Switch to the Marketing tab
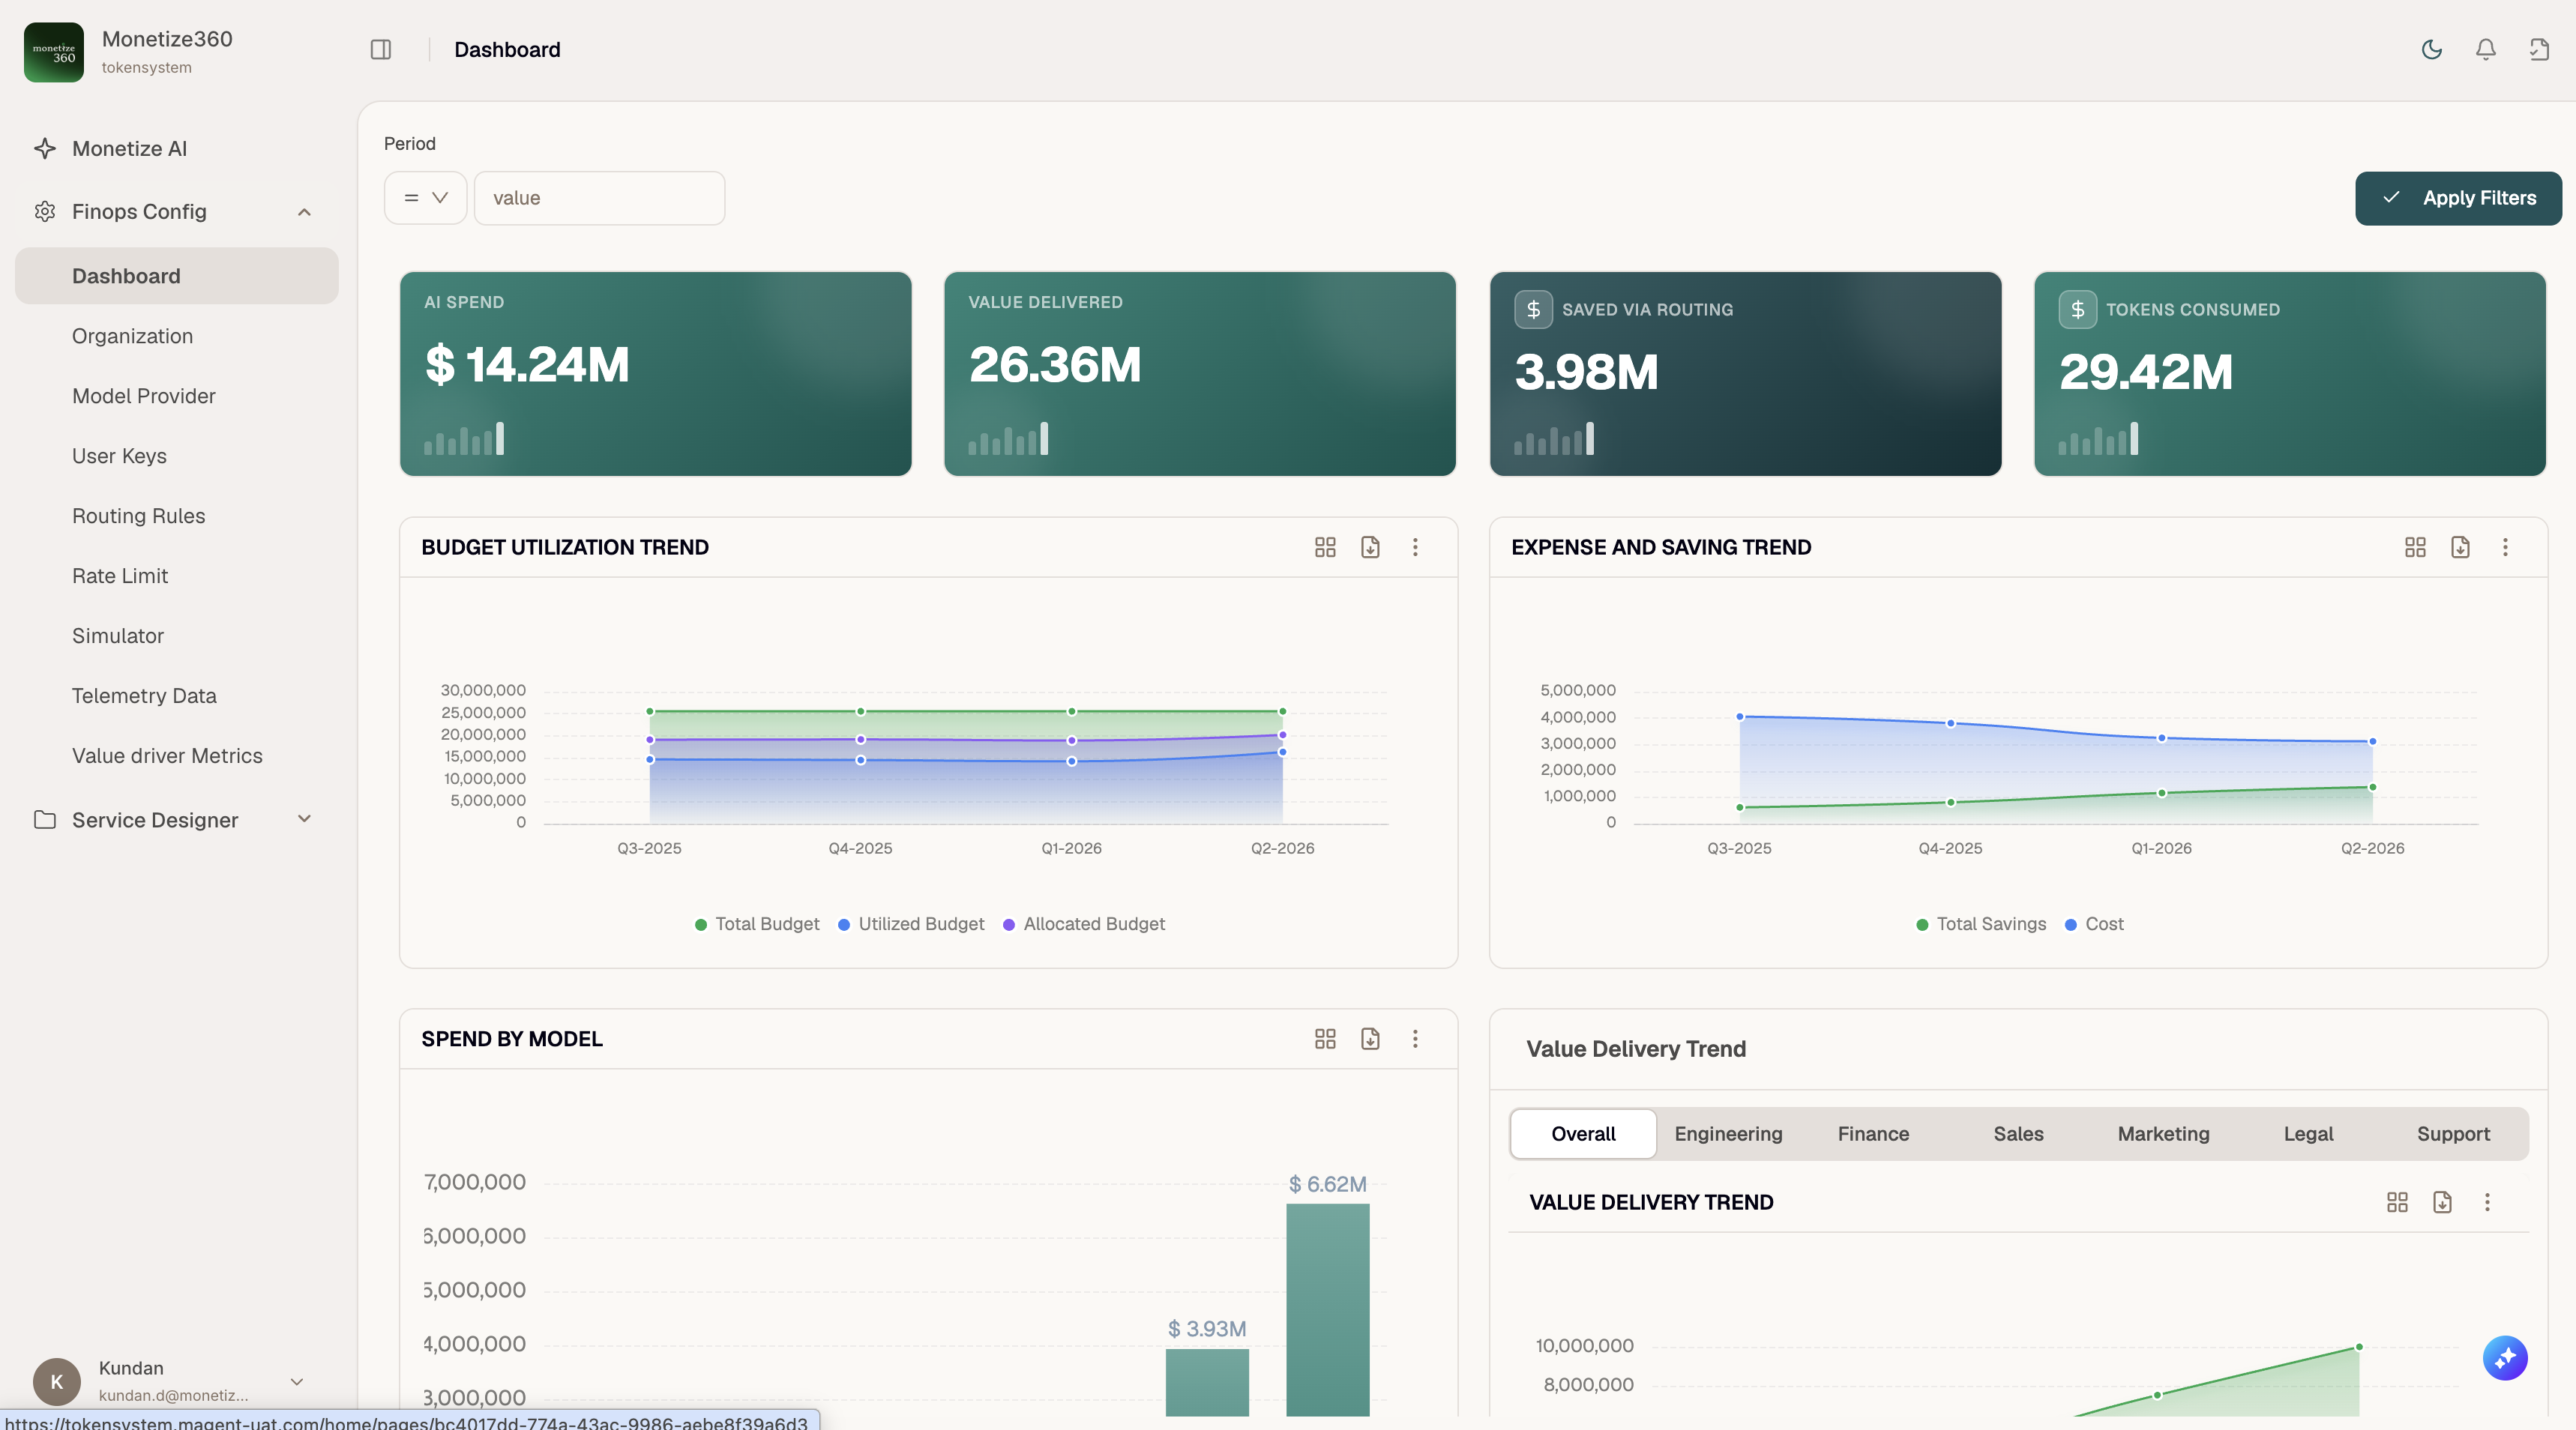This screenshot has height=1430, width=2576. coord(2163,1134)
